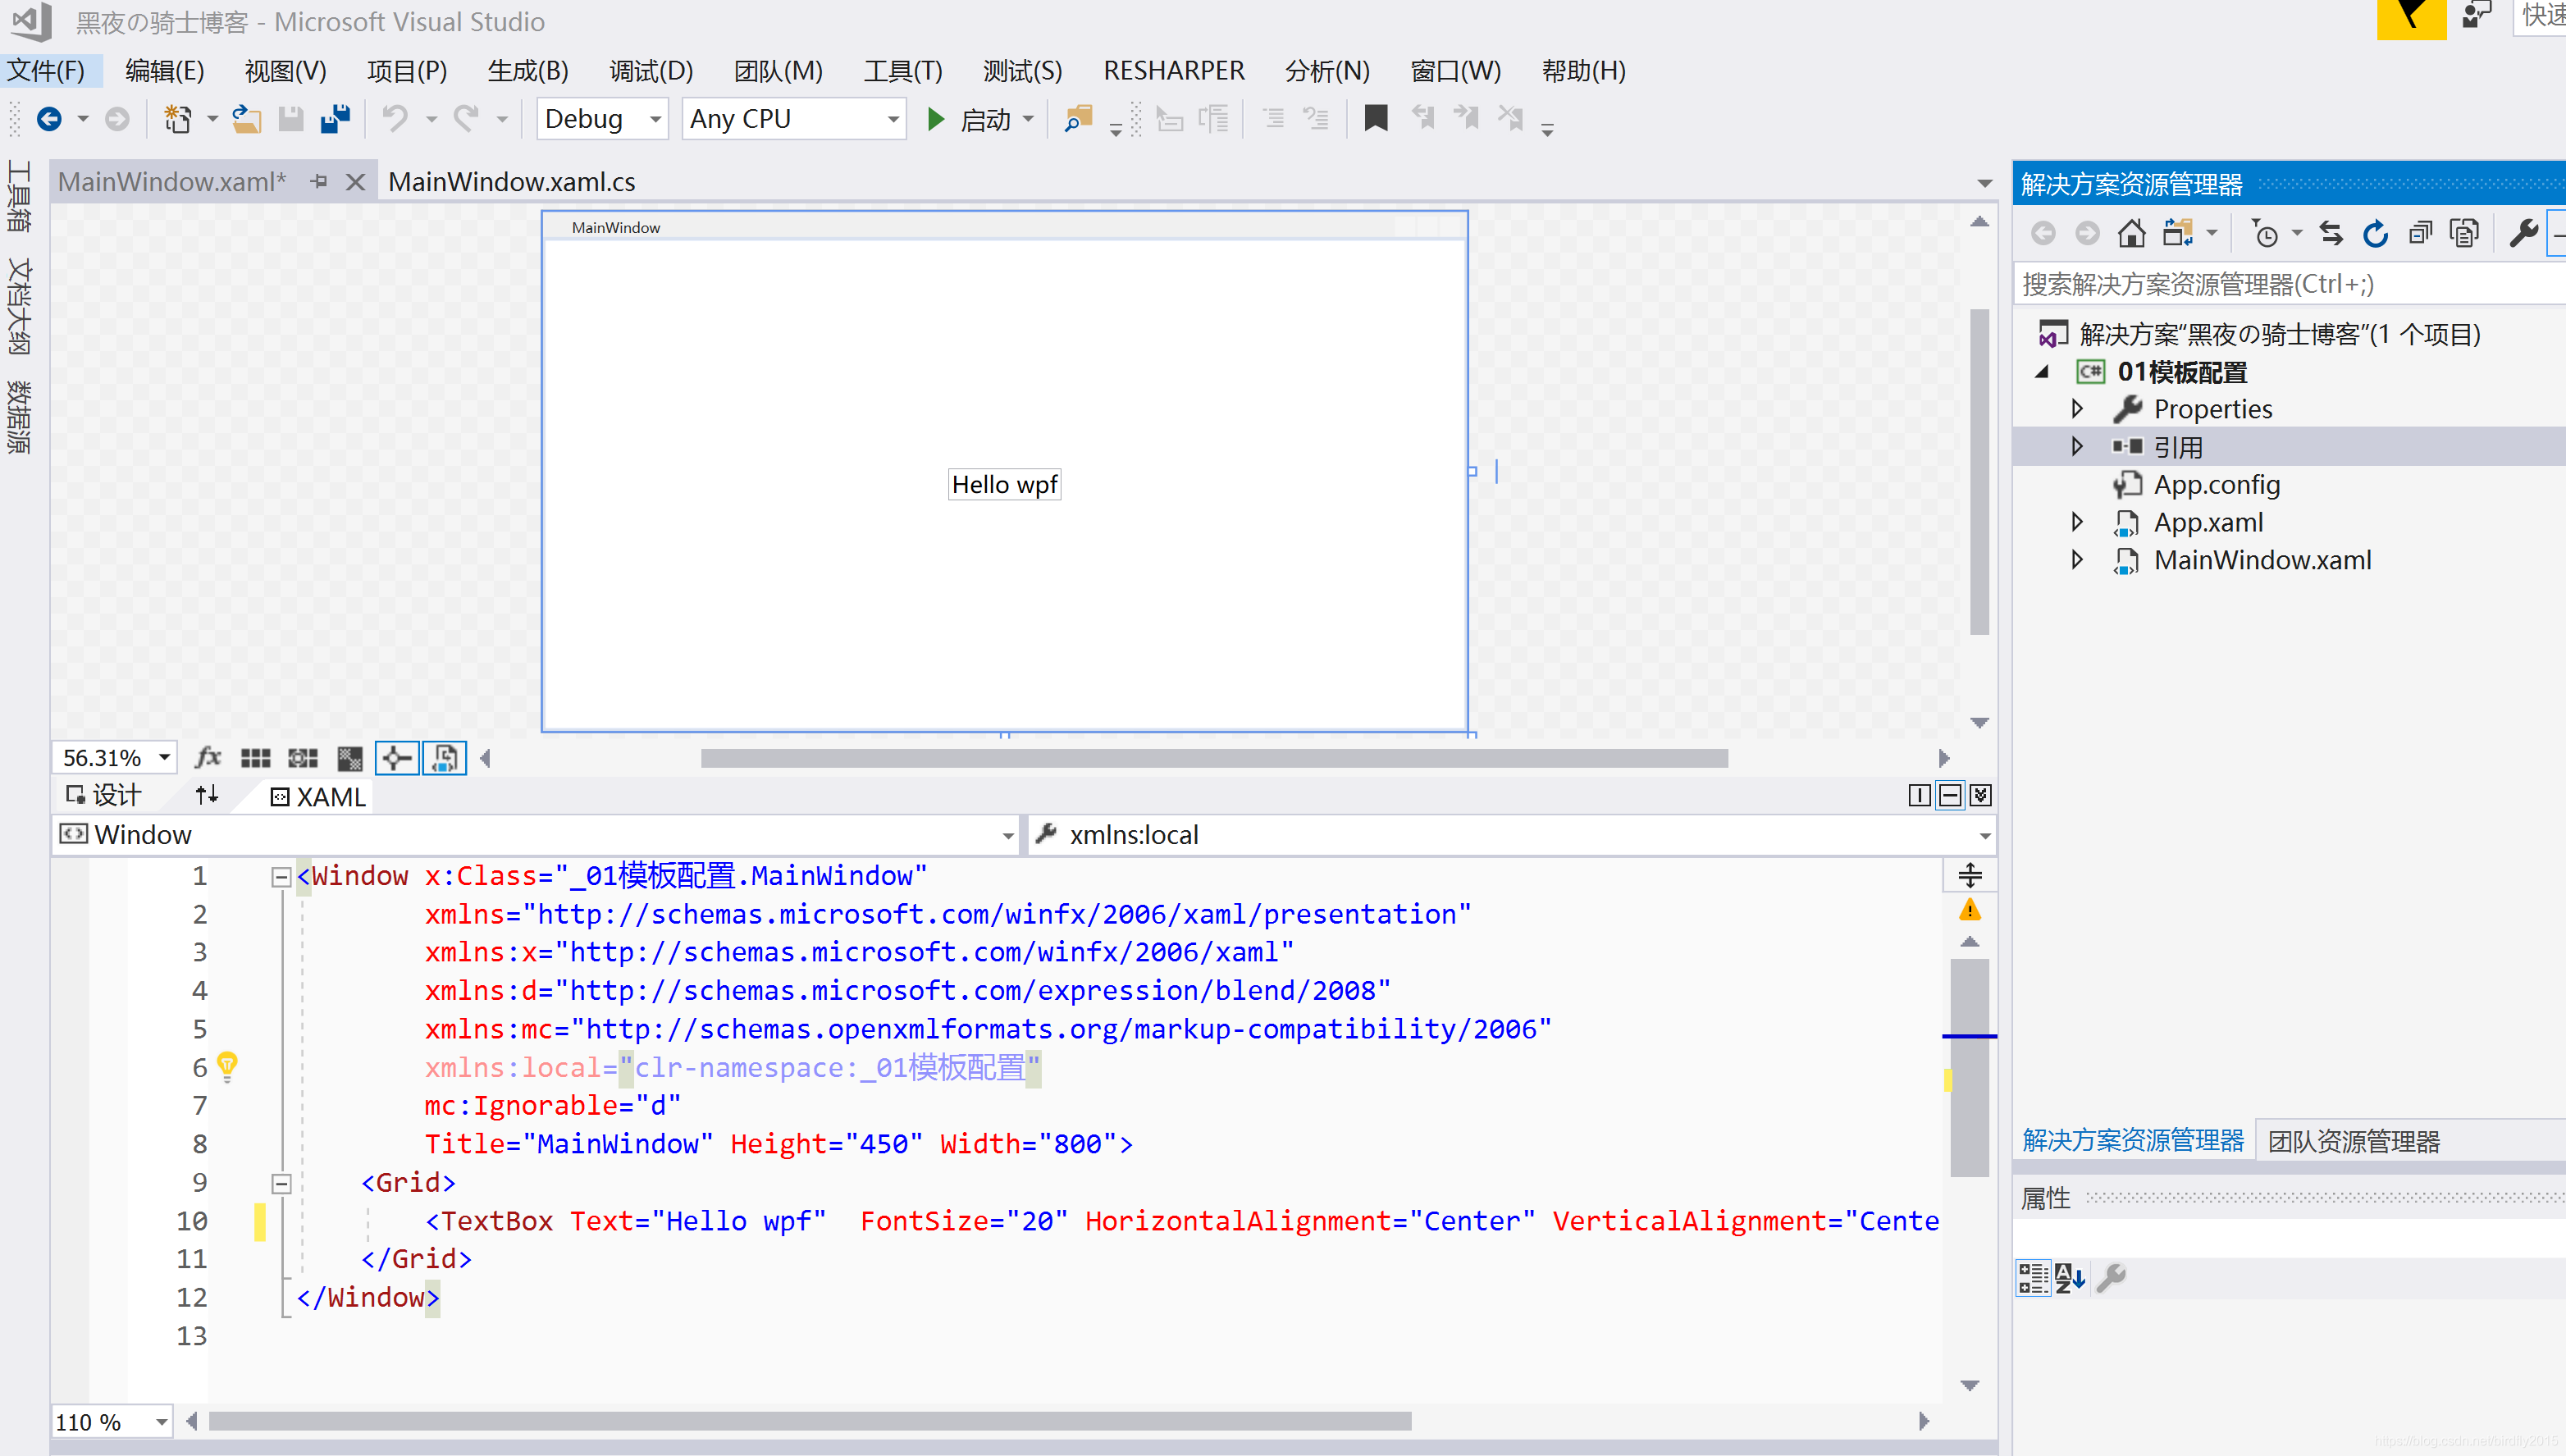The image size is (2566, 1456).
Task: Click the split editor handle icon
Action: pyautogui.click(x=1969, y=875)
